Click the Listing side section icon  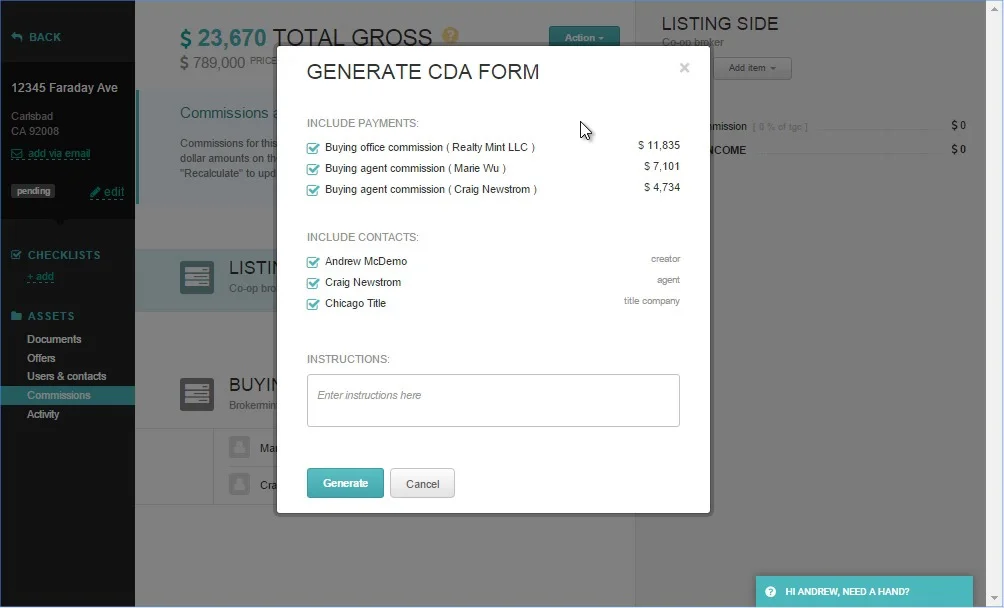197,278
